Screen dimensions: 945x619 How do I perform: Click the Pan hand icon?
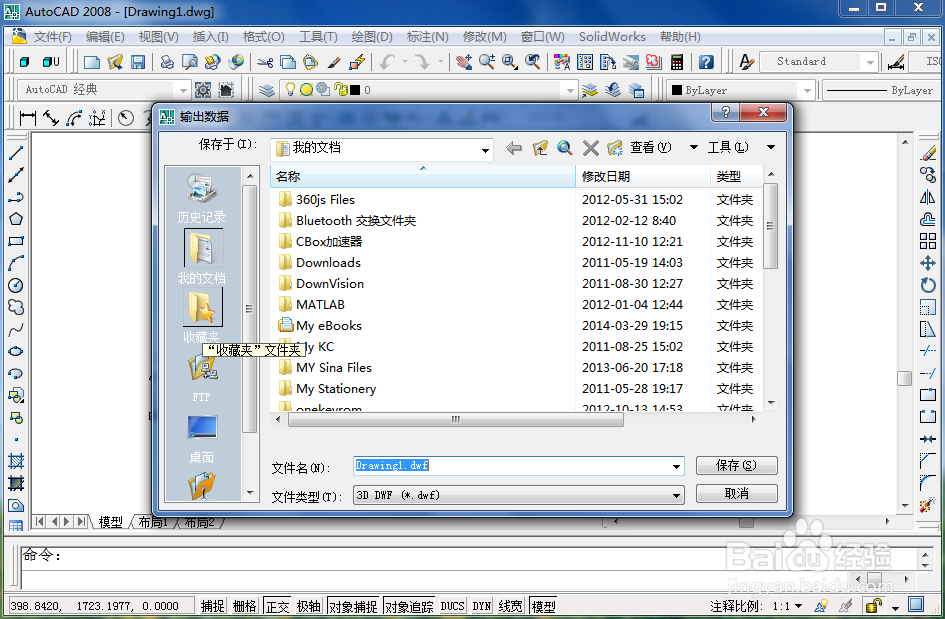(463, 61)
